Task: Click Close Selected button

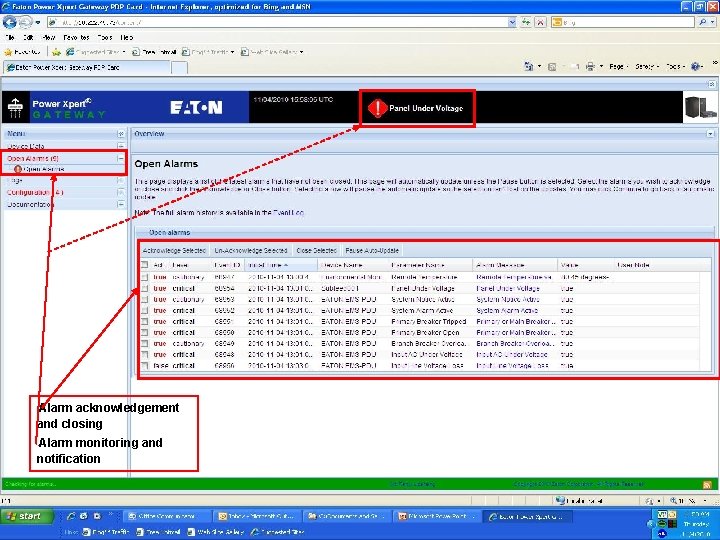Action: click(316, 250)
